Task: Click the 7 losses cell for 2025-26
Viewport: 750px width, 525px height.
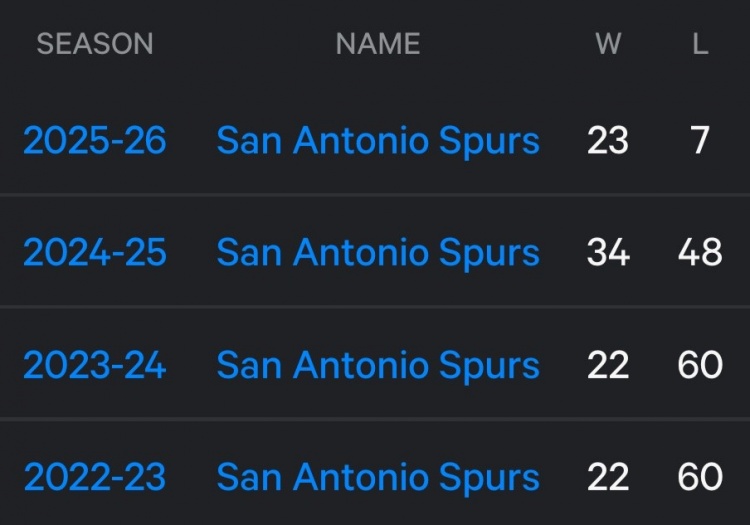Action: (700, 141)
